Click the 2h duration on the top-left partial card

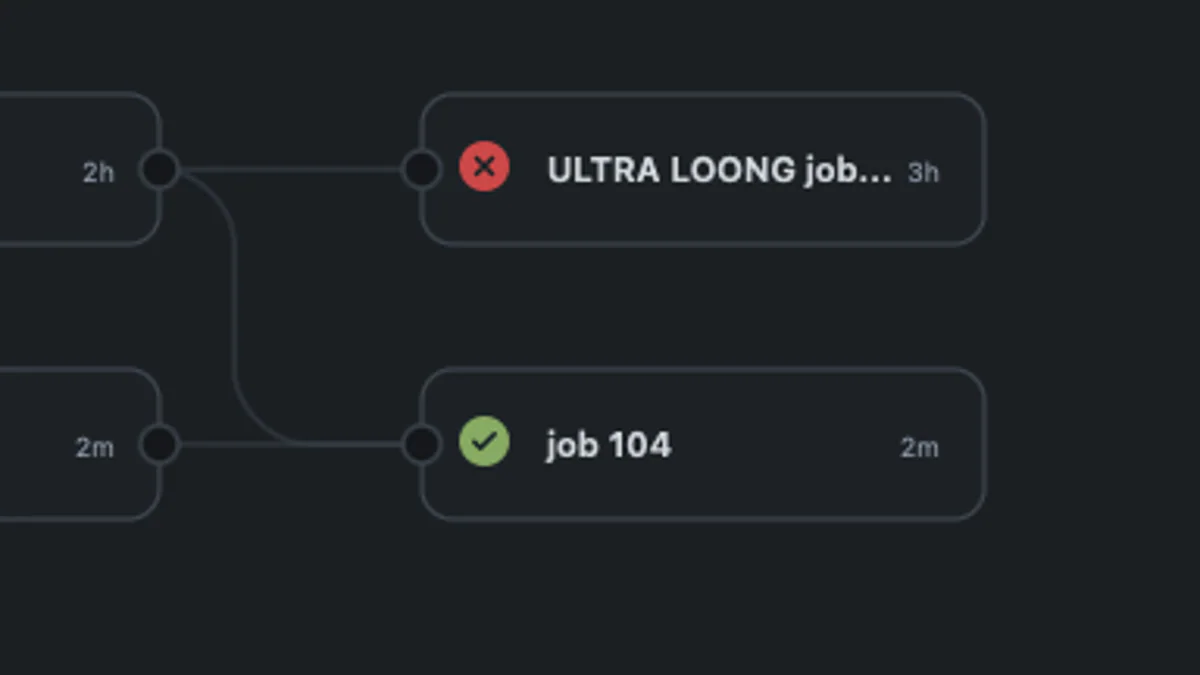[97, 172]
